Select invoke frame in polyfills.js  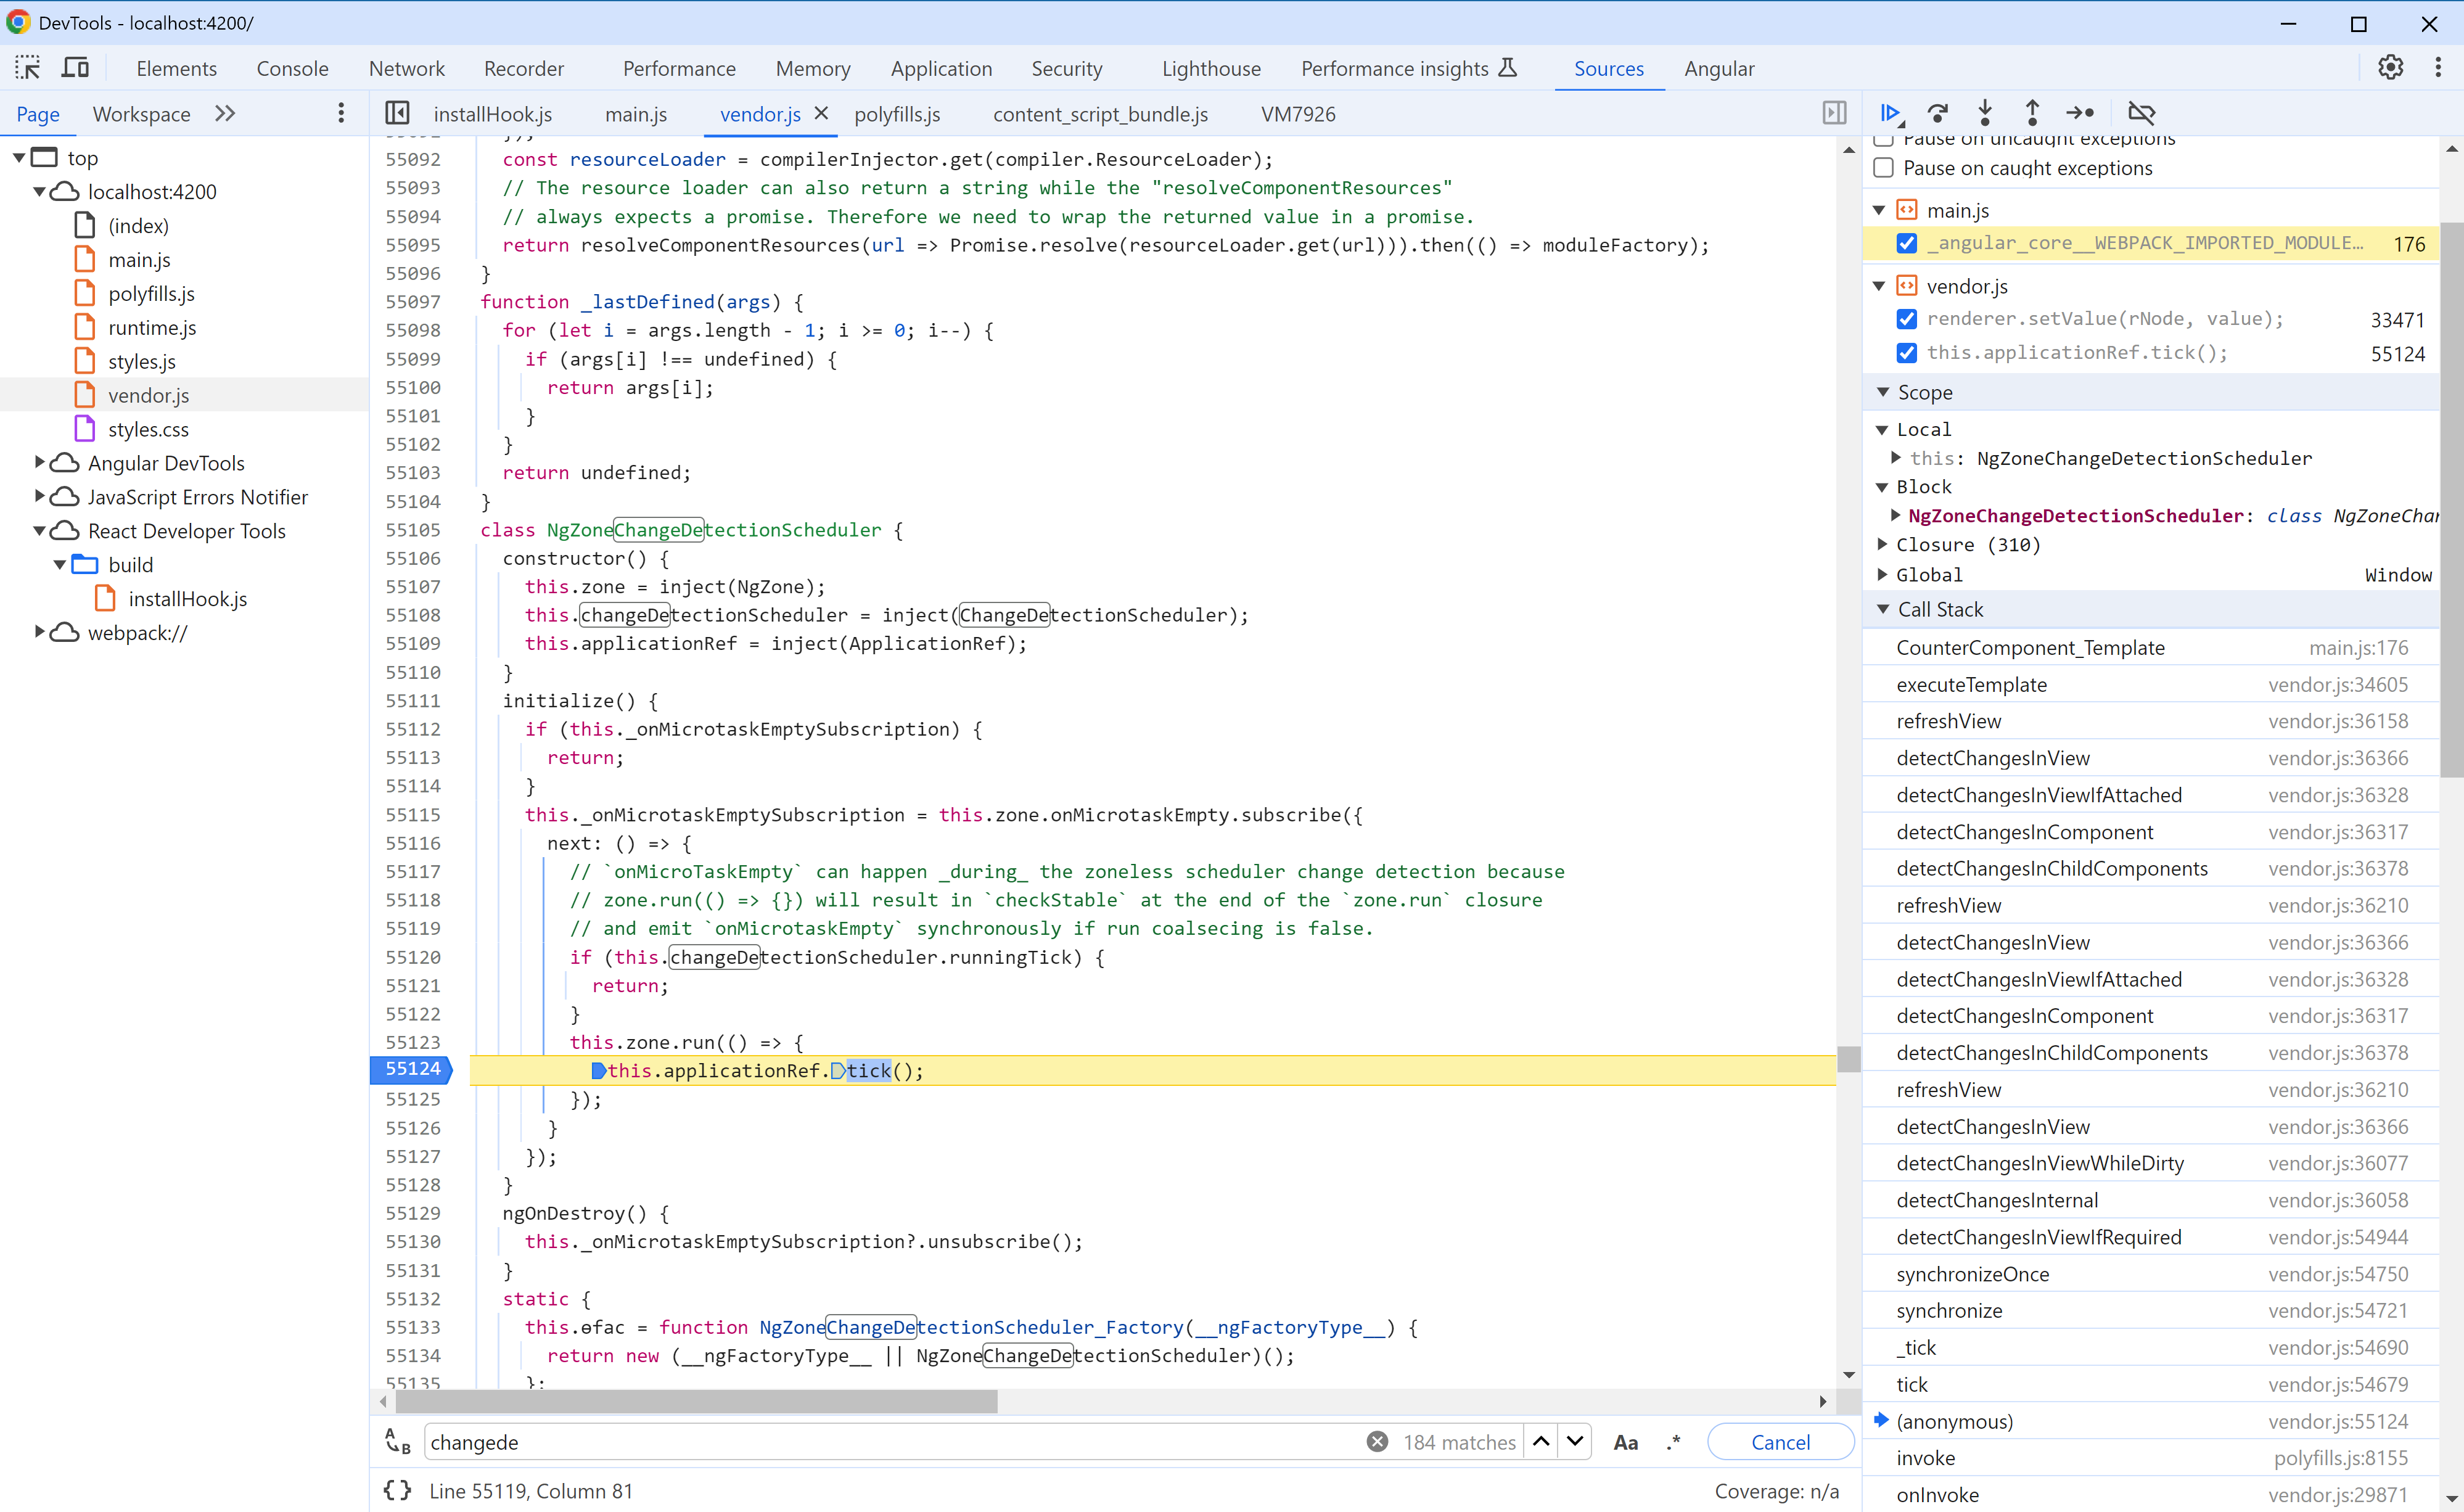point(2151,1458)
